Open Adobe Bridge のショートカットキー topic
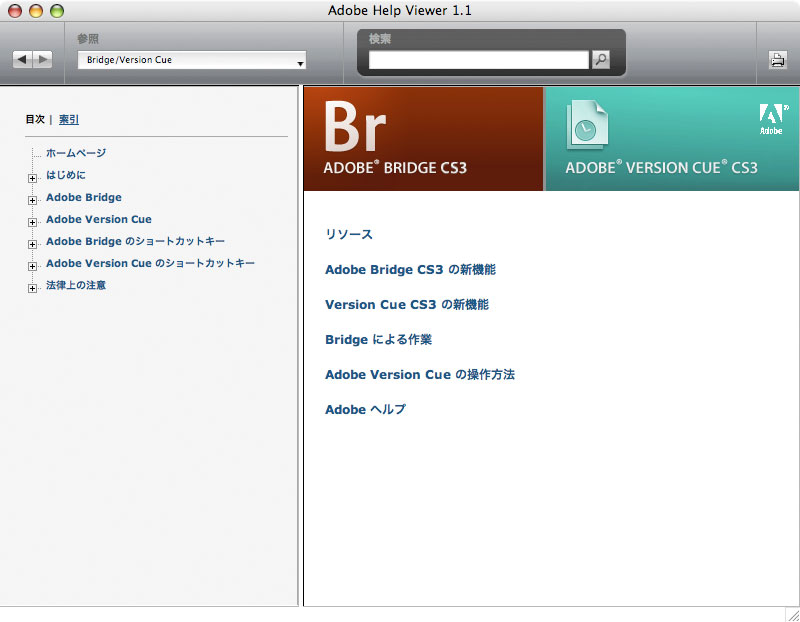This screenshot has width=800, height=622. tap(135, 241)
